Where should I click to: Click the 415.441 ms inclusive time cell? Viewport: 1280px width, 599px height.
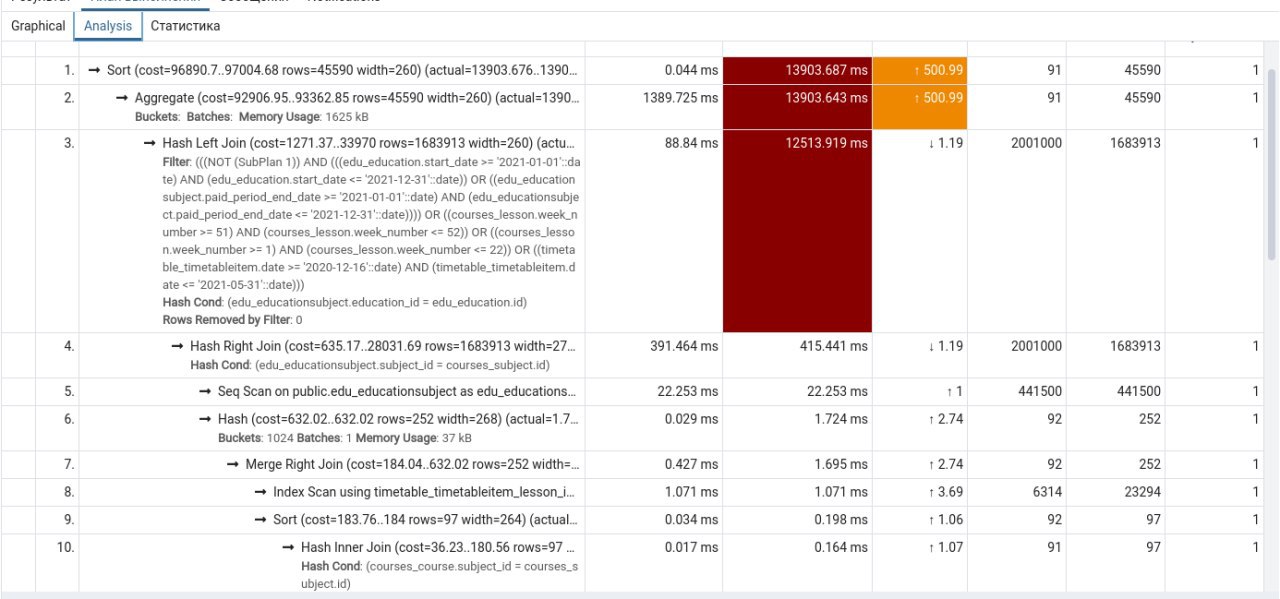coord(798,355)
